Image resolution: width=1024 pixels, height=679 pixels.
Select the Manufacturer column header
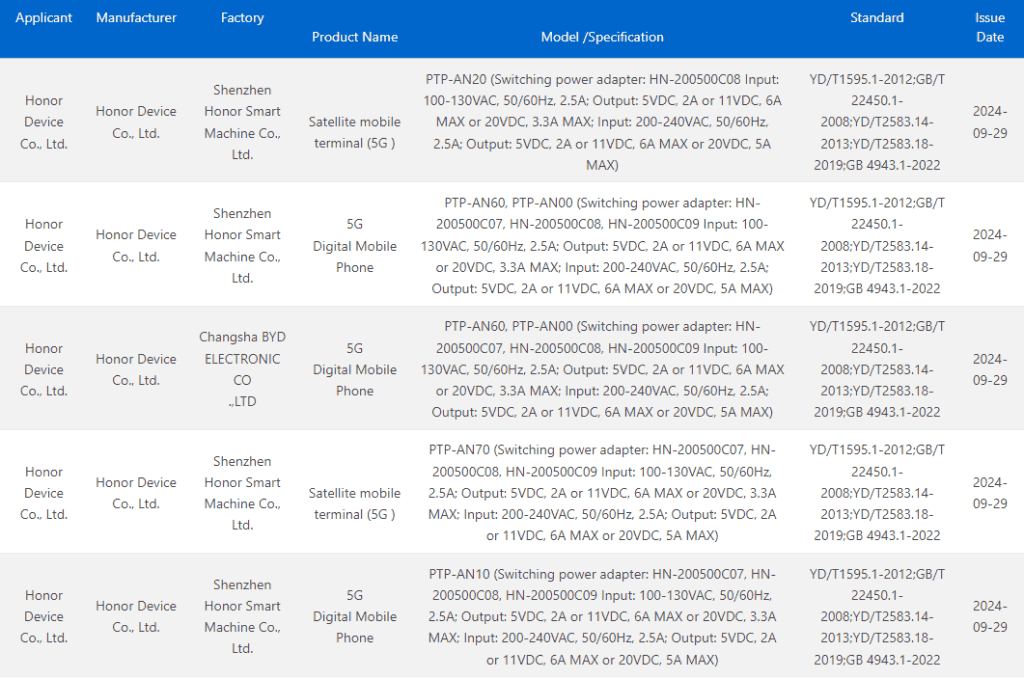[136, 18]
